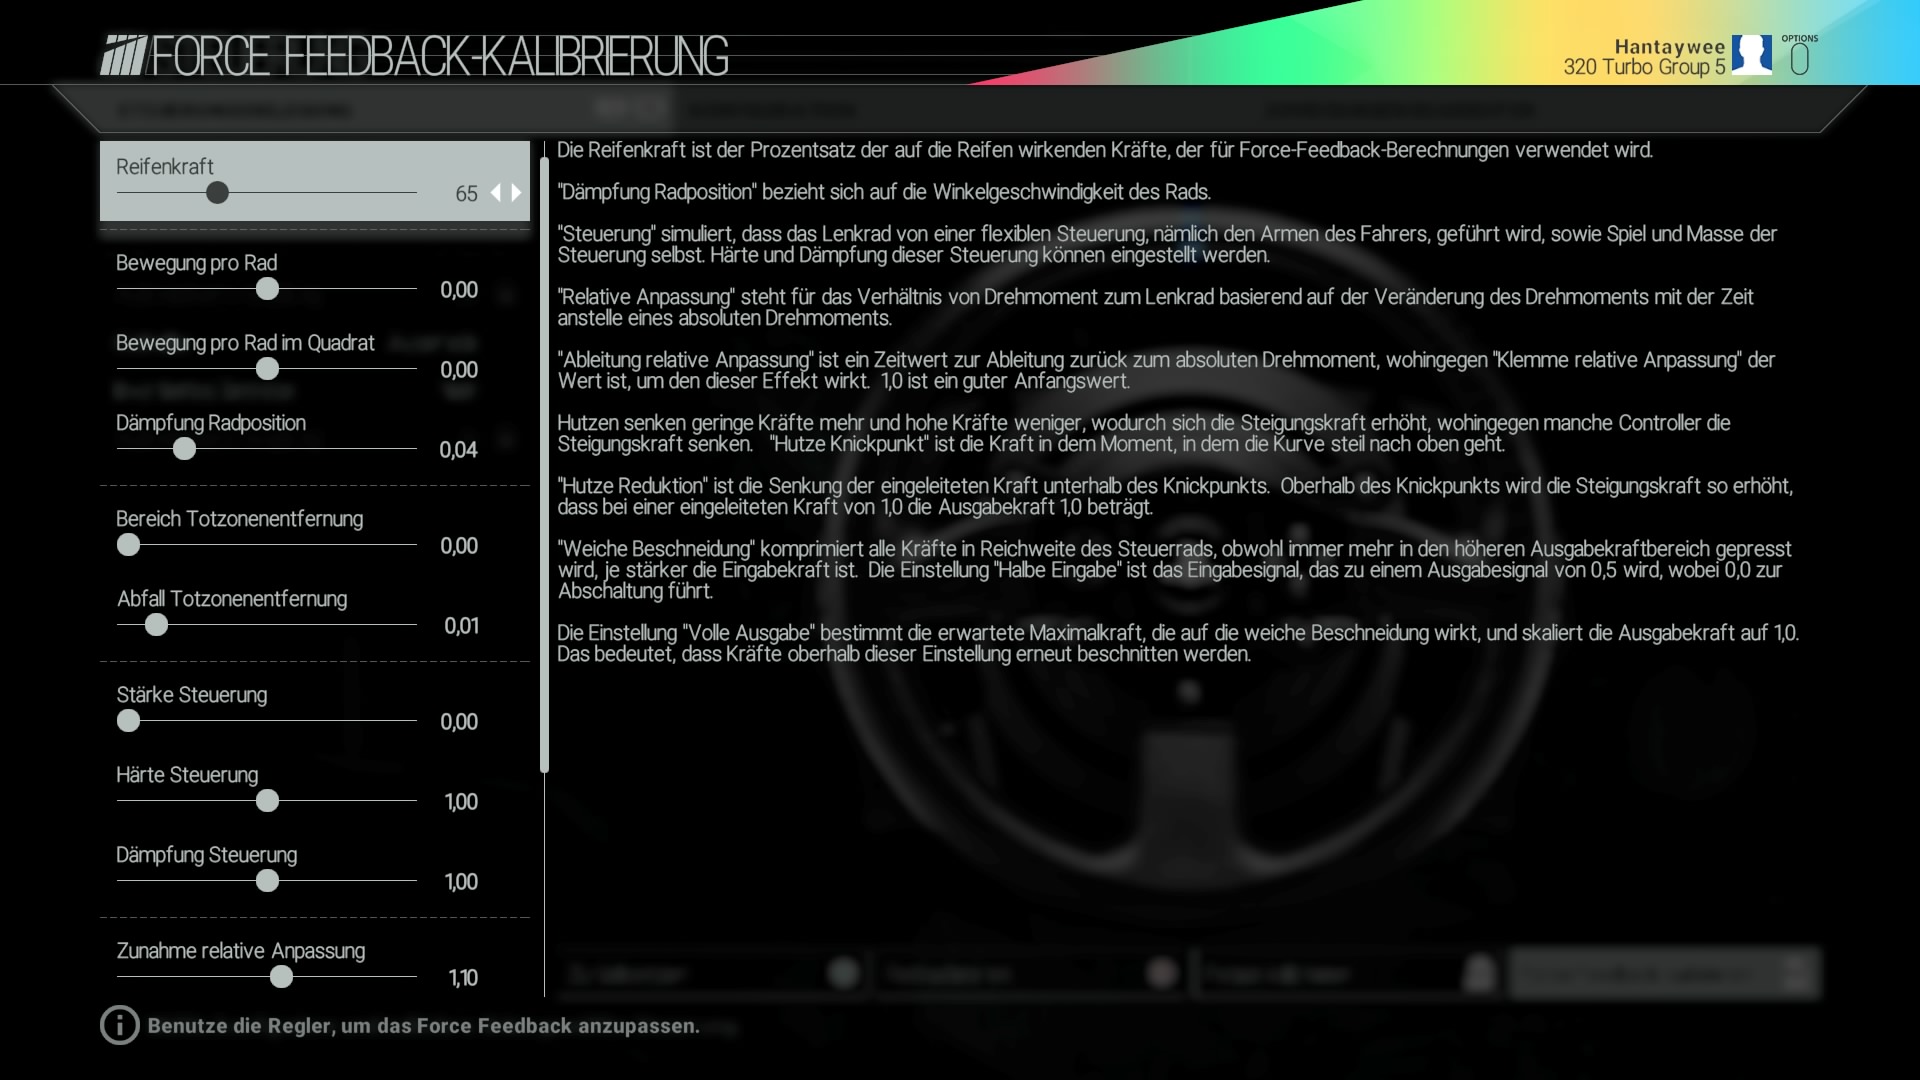Click the info icon in the hint bar
1920x1080 pixels.
coord(120,1025)
